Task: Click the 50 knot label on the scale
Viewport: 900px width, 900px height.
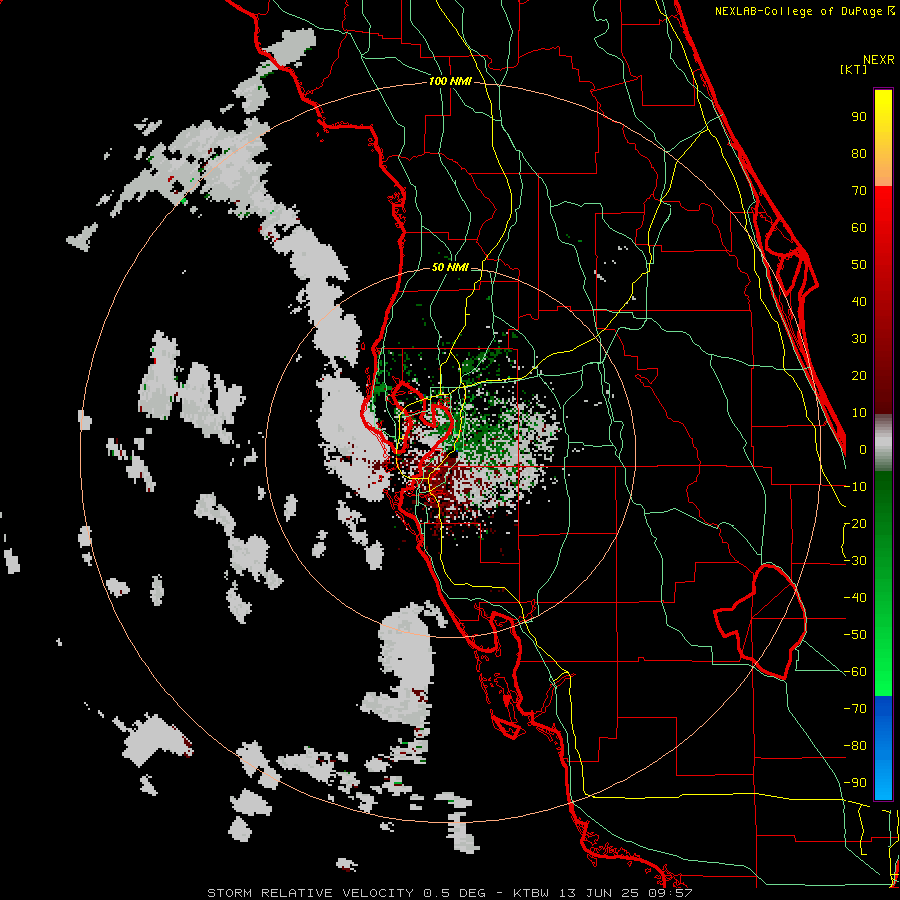Action: [x=859, y=265]
